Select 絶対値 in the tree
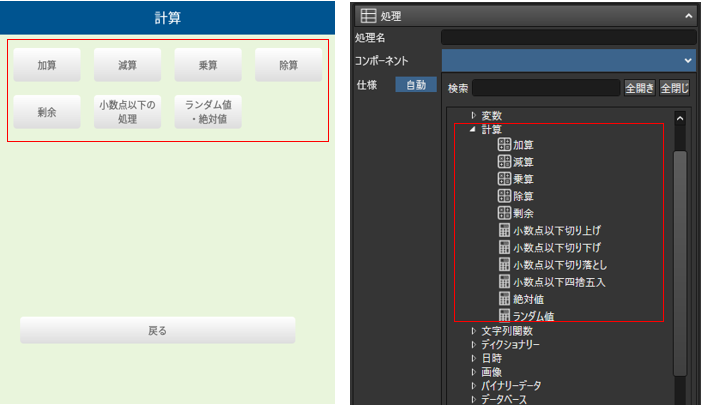This screenshot has height=407, width=701. click(528, 299)
